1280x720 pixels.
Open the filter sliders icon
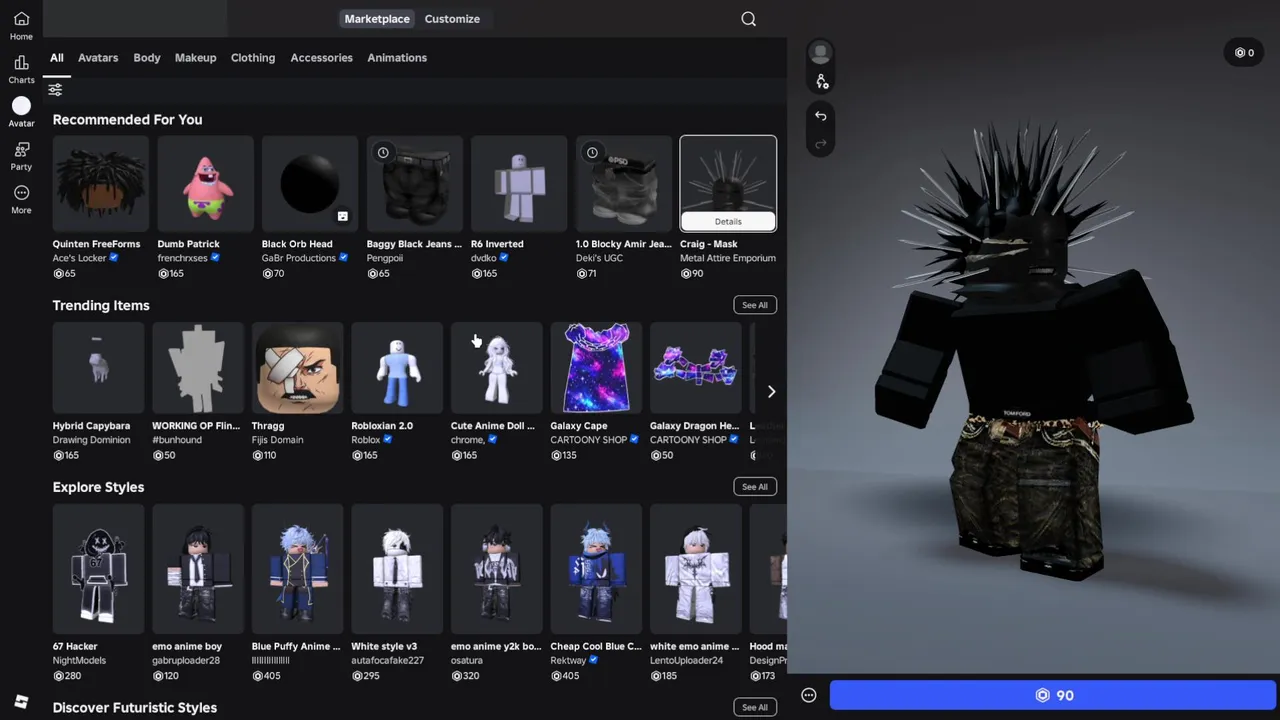pos(55,90)
